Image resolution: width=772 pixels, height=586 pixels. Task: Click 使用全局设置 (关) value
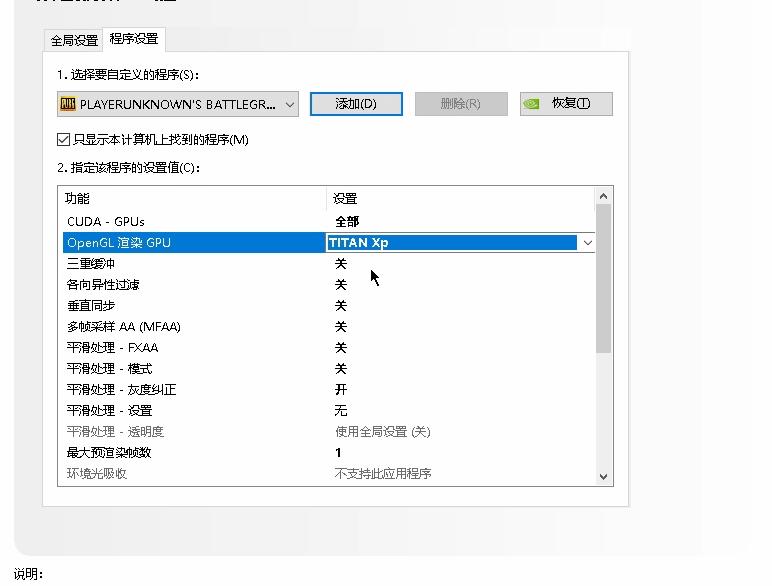383,432
